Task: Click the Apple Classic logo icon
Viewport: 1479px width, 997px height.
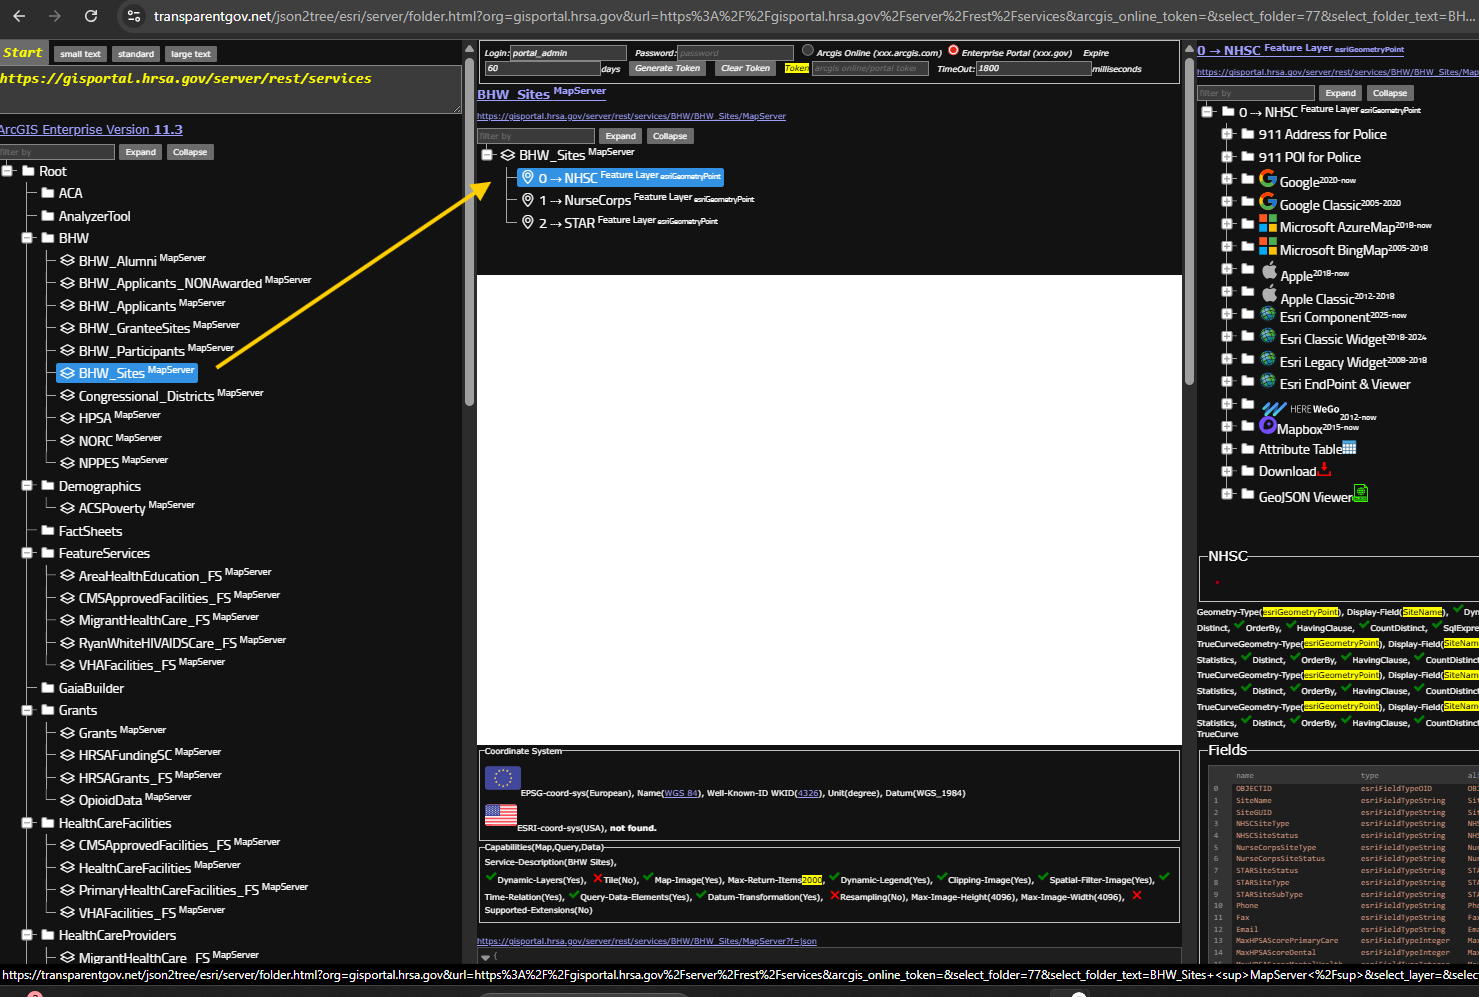Action: tap(1269, 294)
